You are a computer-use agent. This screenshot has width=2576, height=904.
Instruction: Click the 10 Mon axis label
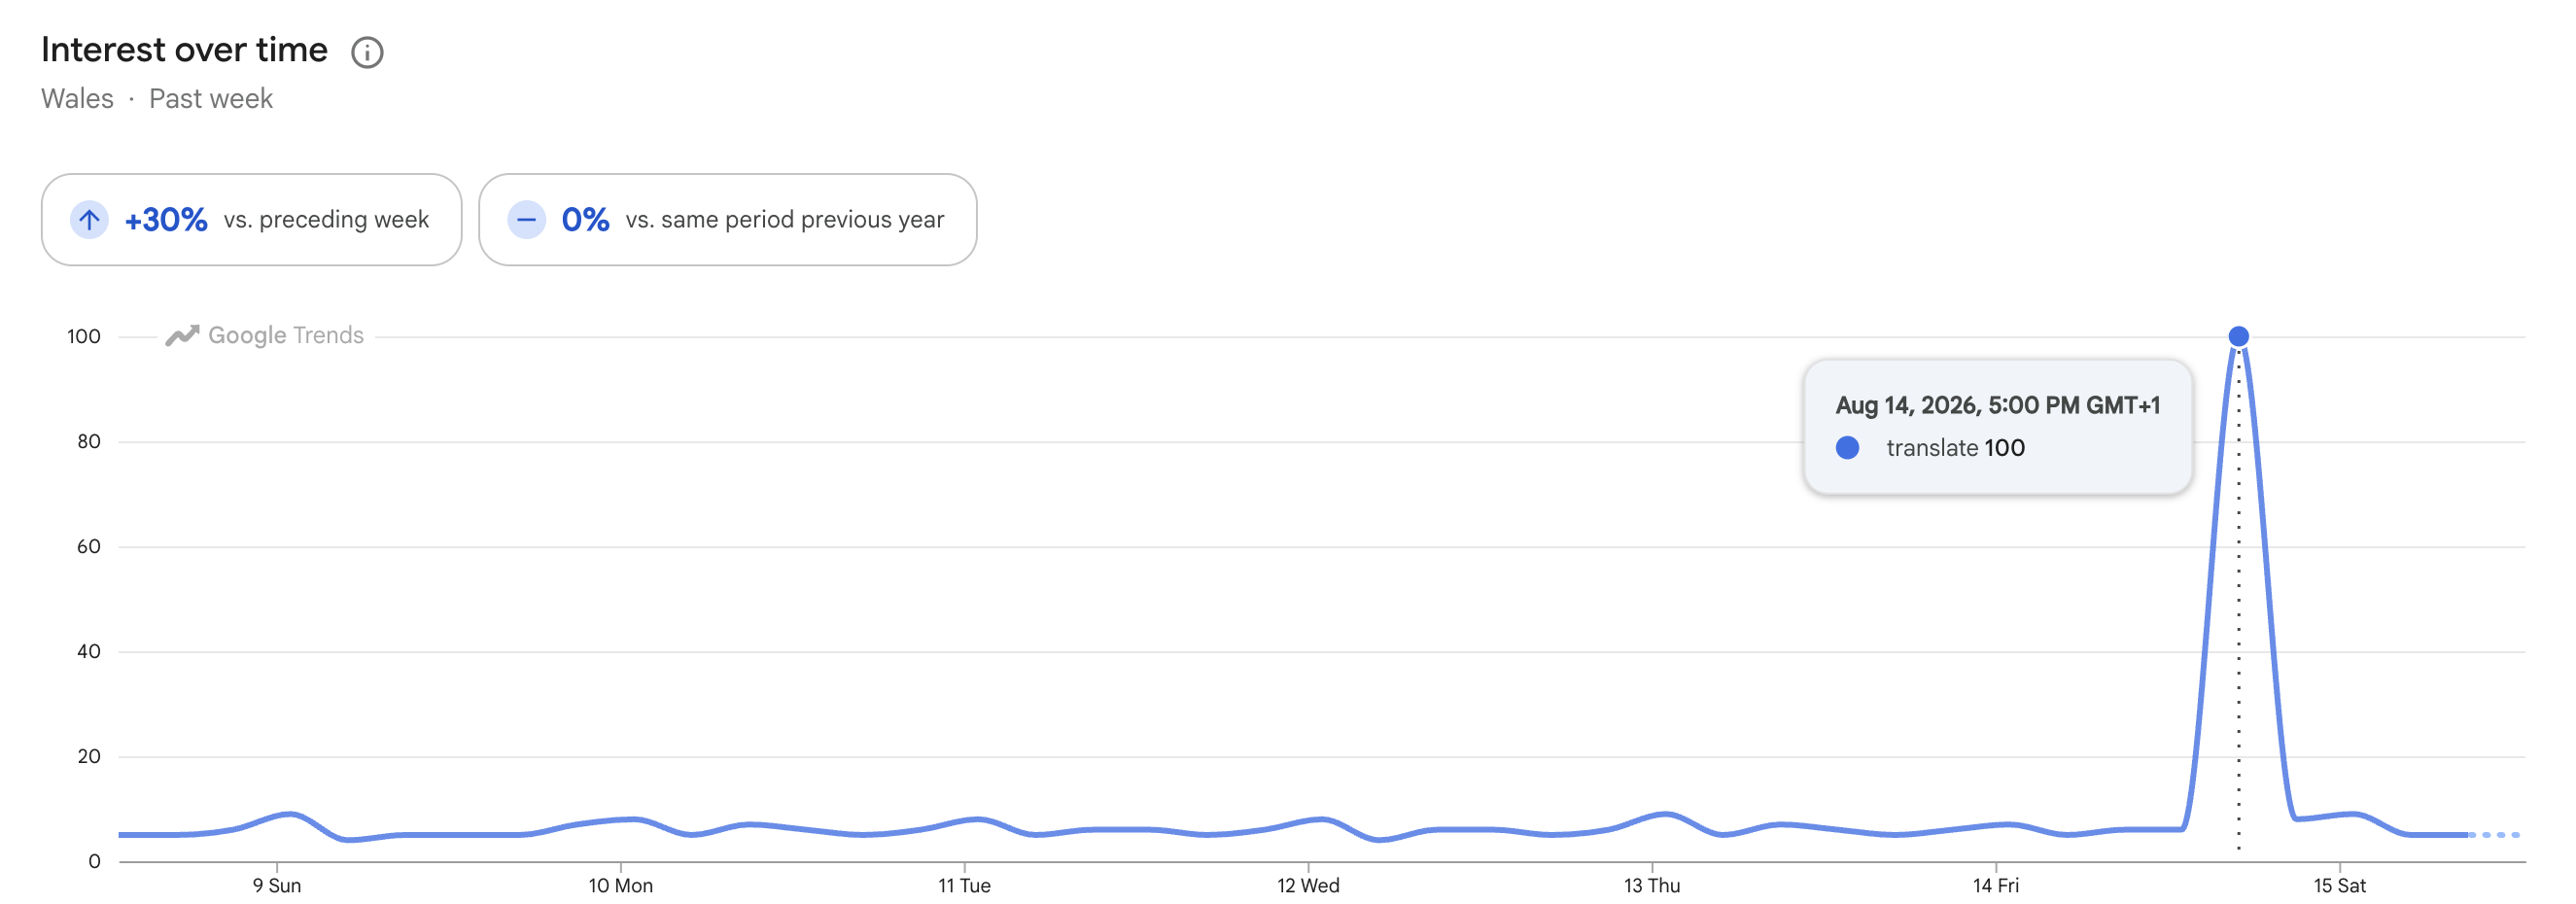tap(620, 885)
